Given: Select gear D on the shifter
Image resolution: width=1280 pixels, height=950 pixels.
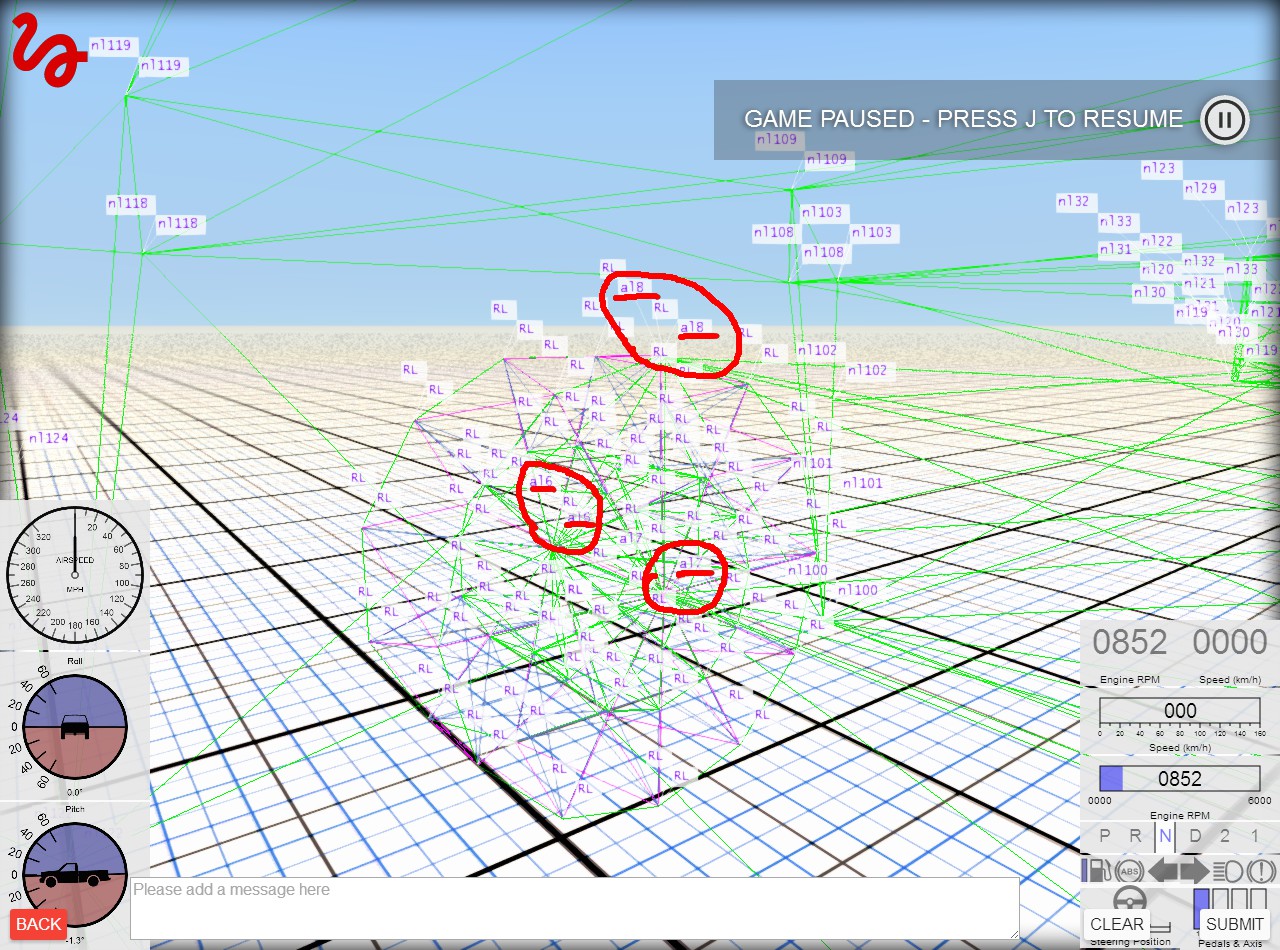Looking at the screenshot, I should [x=1195, y=836].
